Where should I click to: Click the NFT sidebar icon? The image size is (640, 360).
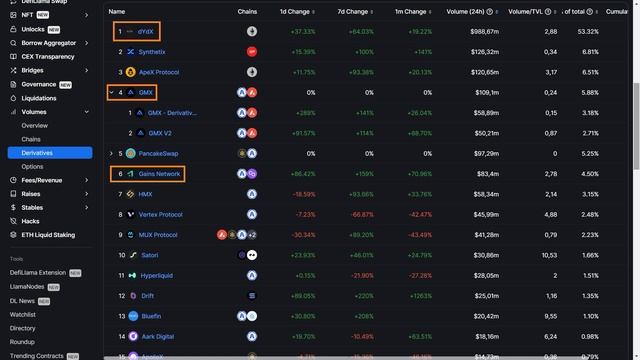tap(13, 15)
